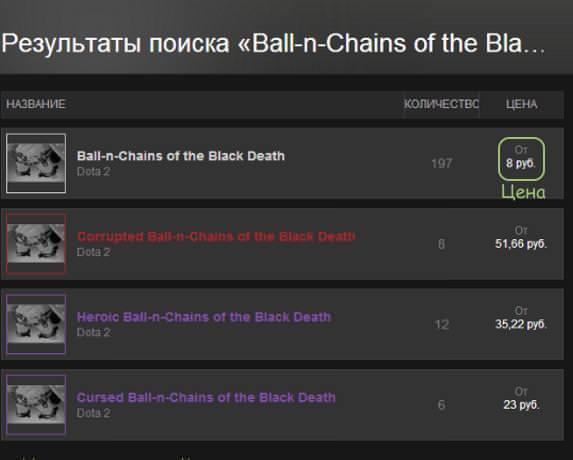This screenshot has height=460, width=573.
Task: Click Heroic Ball-n-Chains of the Black Death title
Action: [204, 317]
